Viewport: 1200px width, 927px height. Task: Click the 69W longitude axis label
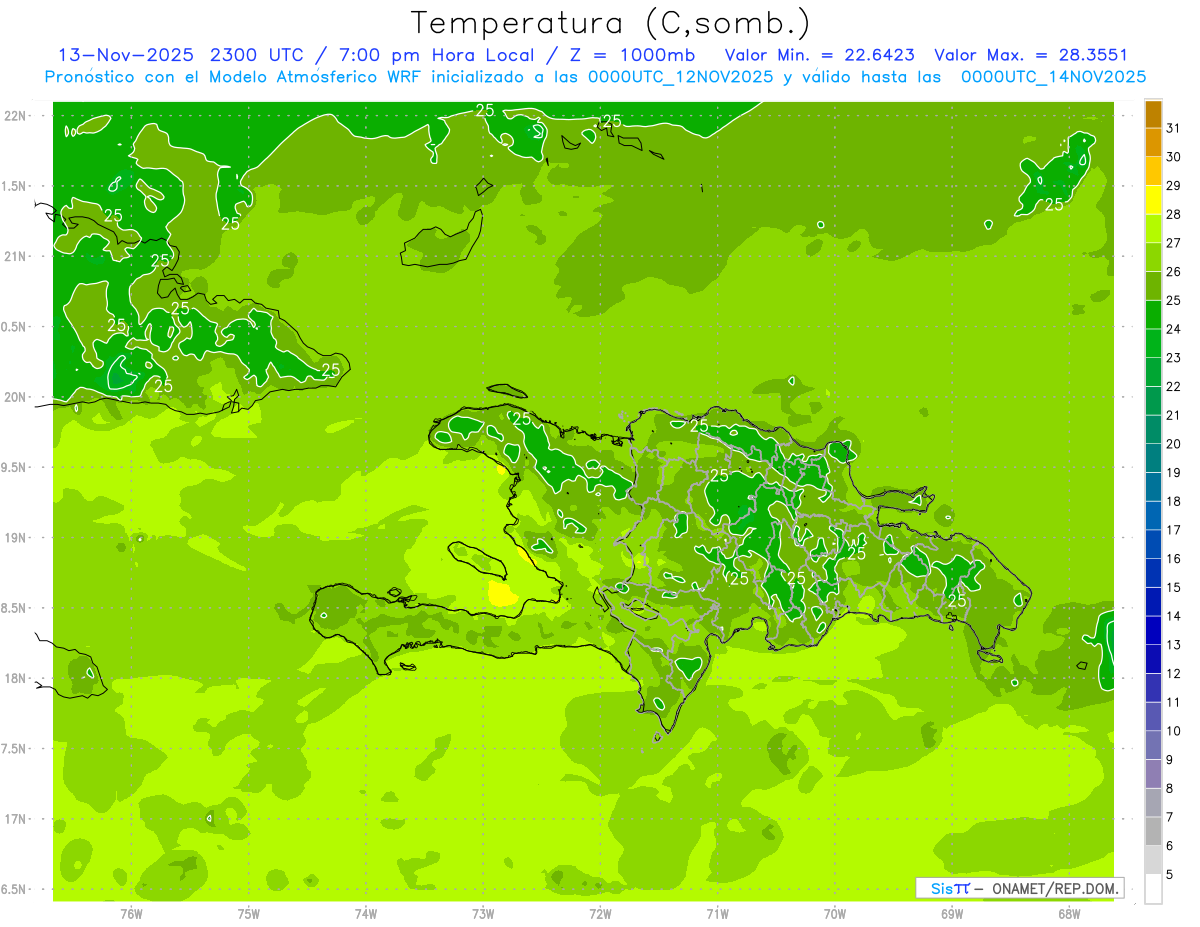pyautogui.click(x=952, y=913)
